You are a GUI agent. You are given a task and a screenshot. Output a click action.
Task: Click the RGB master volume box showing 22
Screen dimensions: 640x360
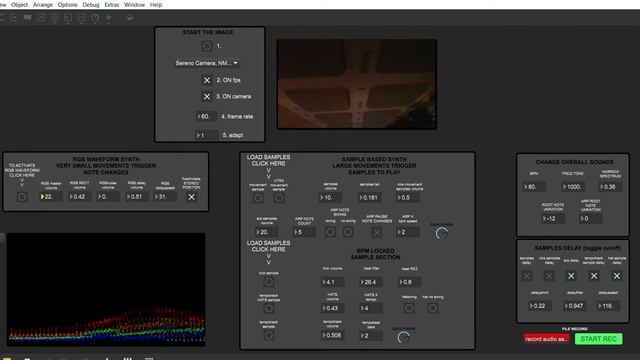point(51,197)
